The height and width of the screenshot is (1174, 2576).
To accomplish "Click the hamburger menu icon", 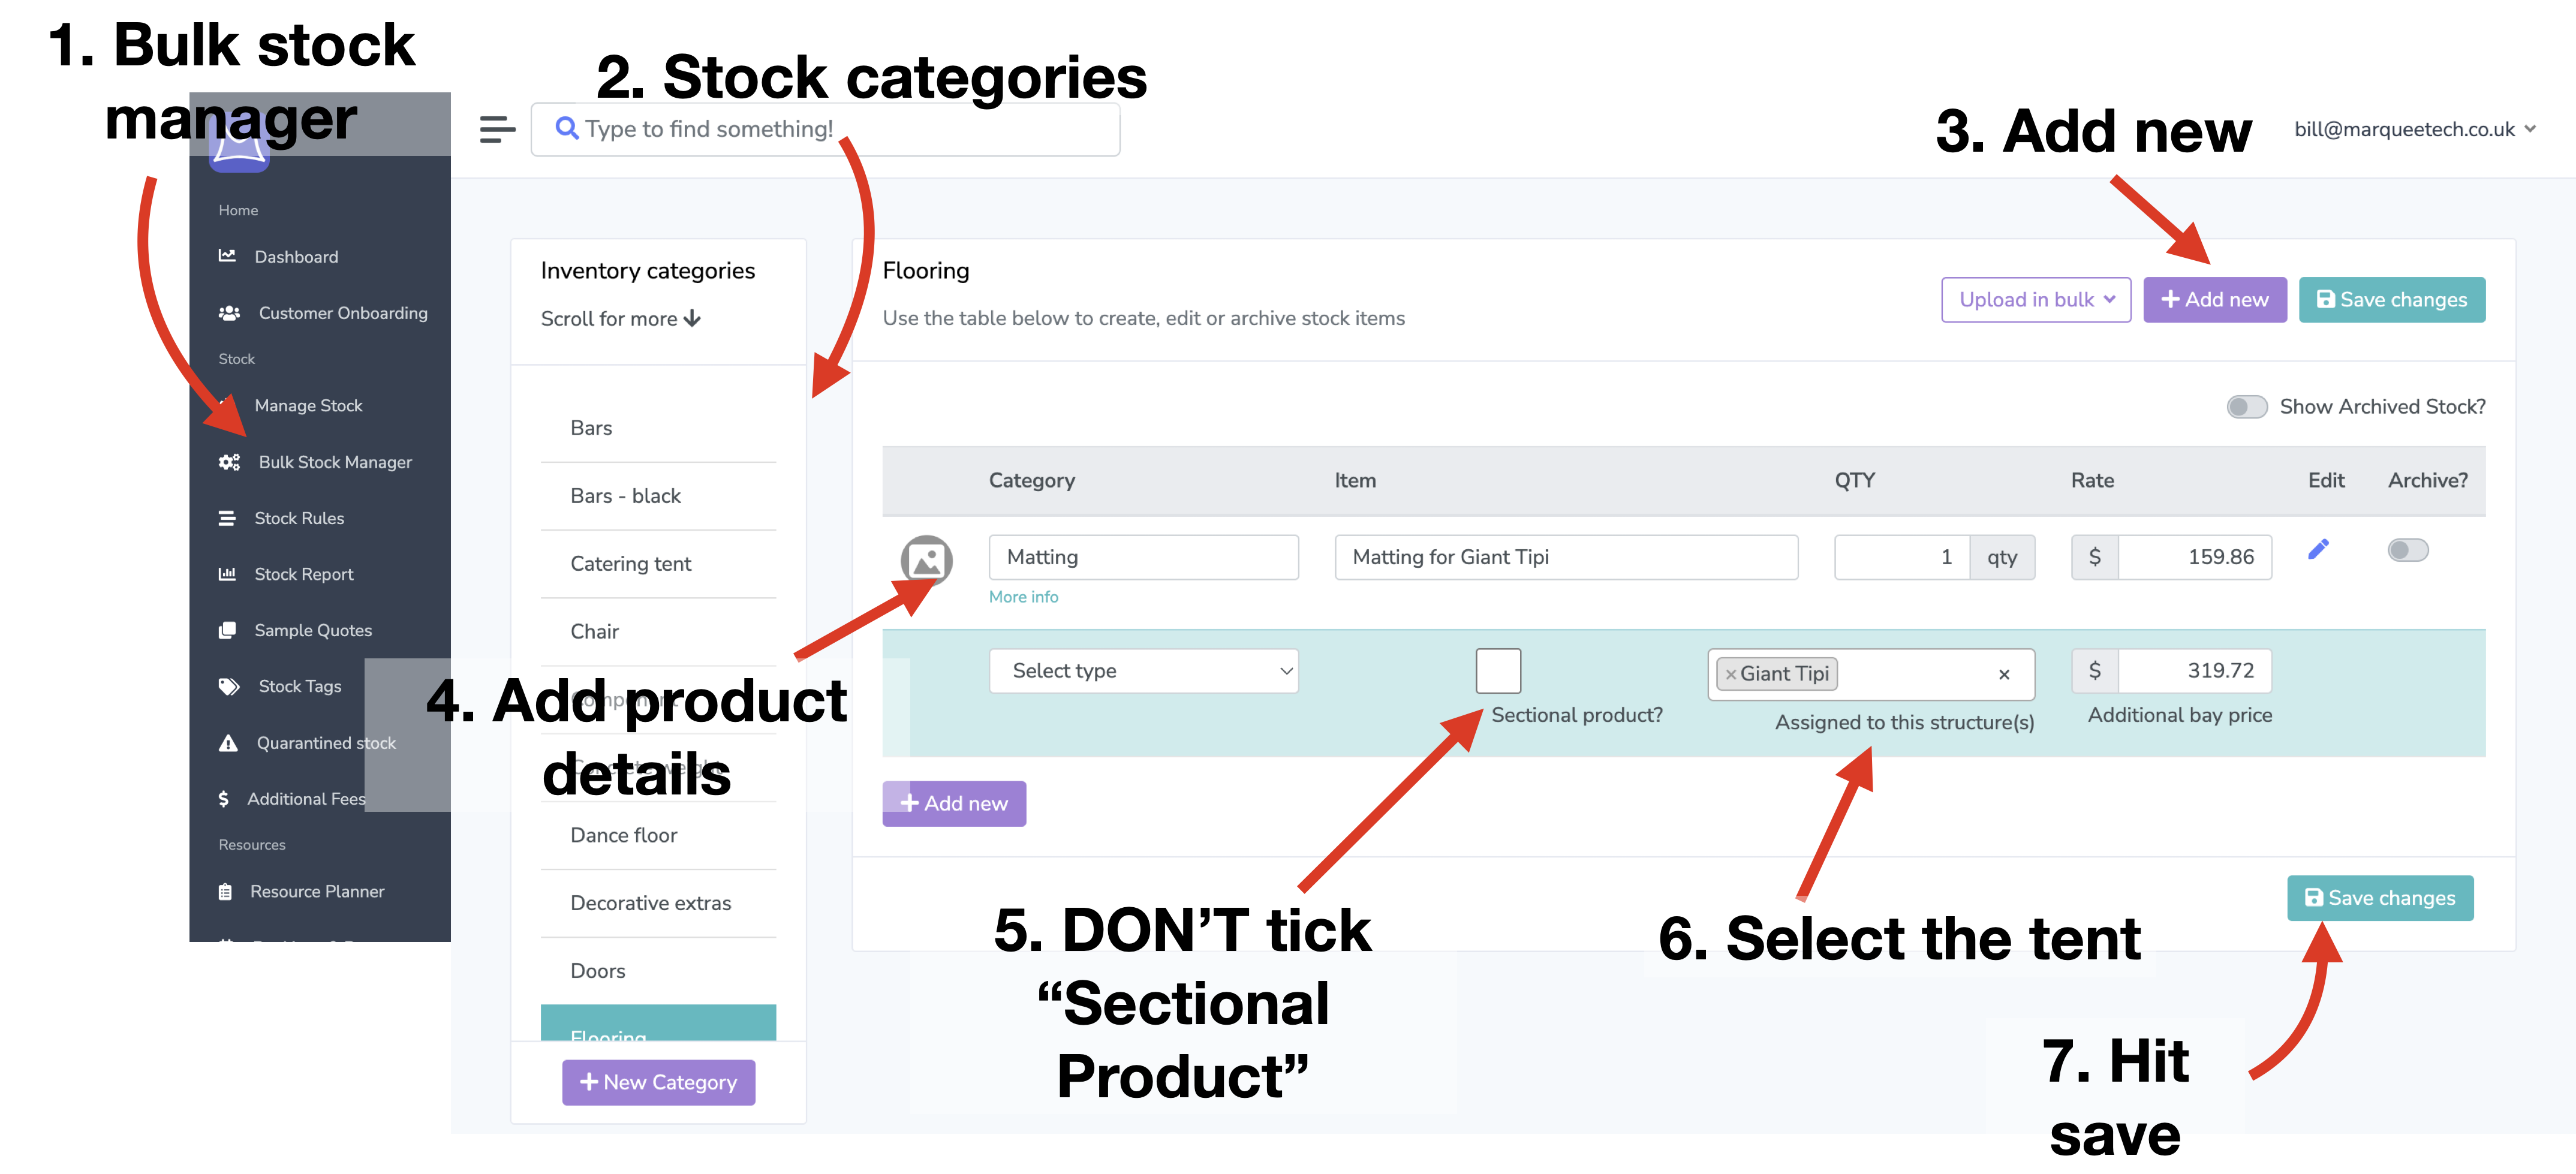I will pos(497,130).
